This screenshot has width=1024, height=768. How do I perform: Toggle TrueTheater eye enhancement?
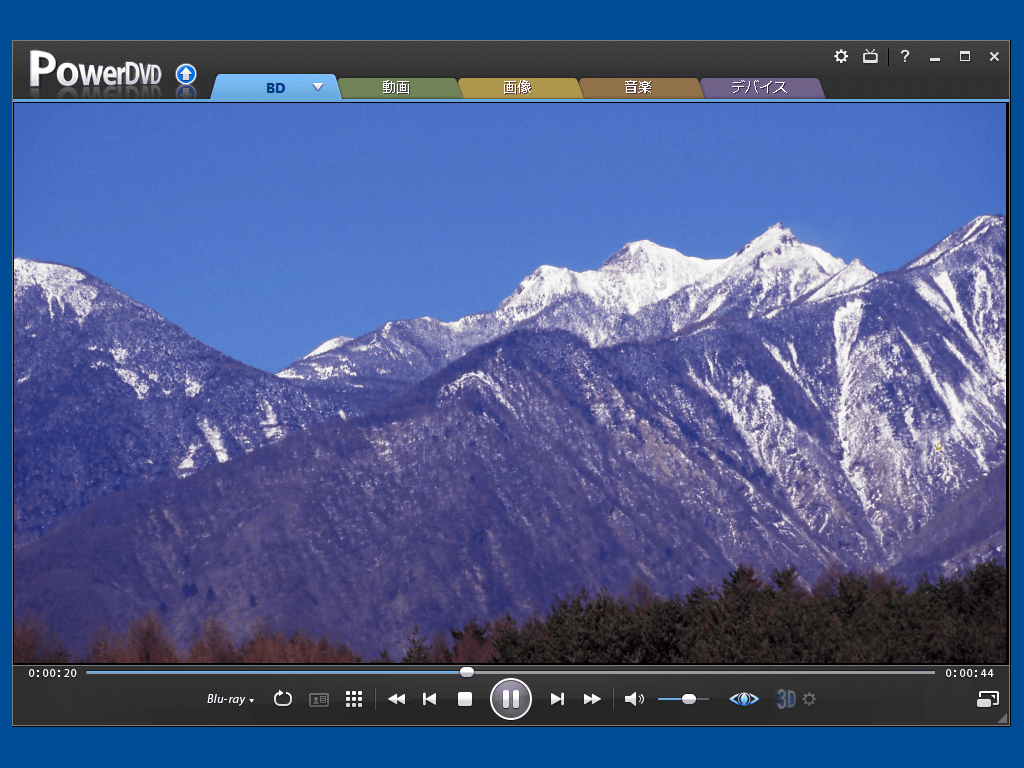click(x=744, y=699)
